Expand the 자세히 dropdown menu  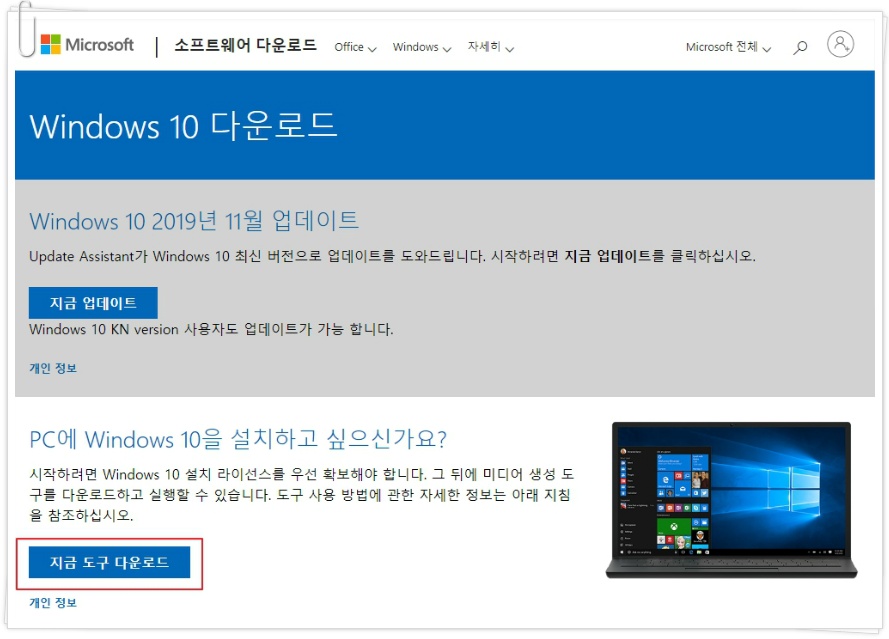[x=490, y=47]
